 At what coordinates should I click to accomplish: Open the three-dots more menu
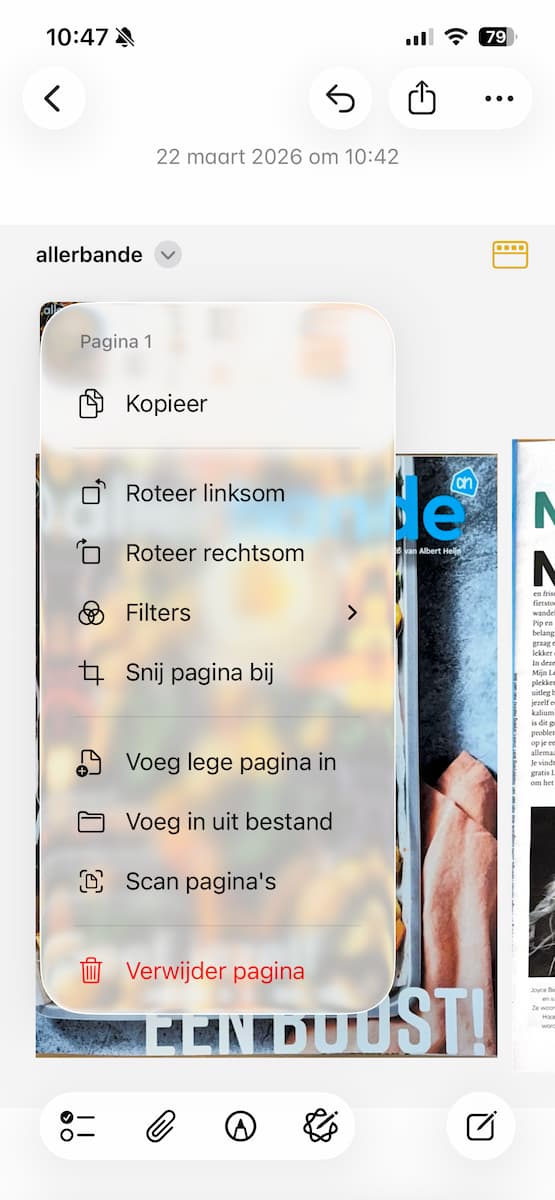tap(498, 98)
